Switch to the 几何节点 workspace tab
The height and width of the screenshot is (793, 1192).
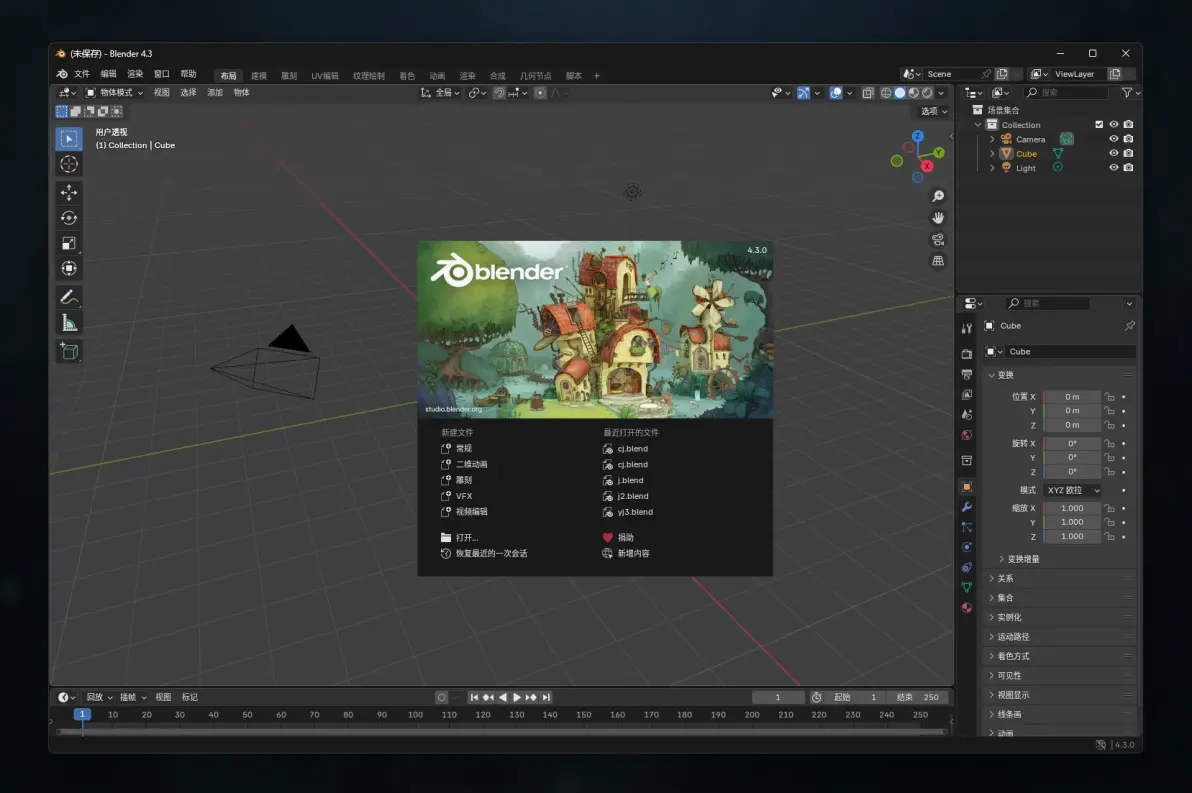click(535, 76)
